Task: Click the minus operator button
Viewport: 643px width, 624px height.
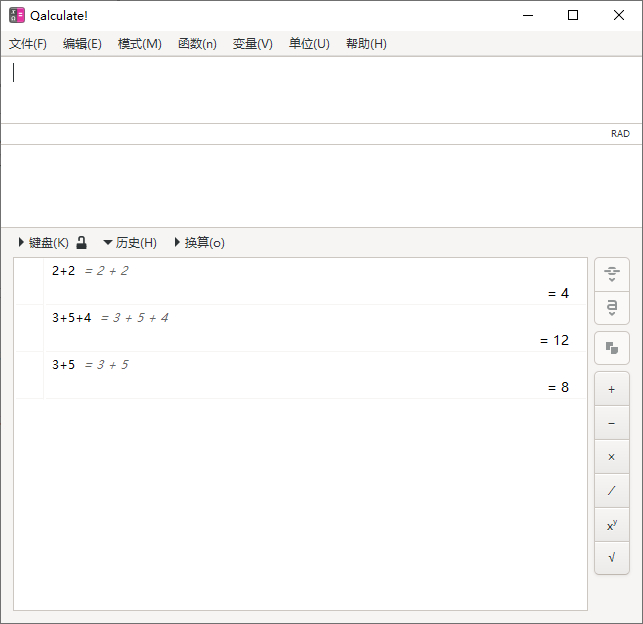Action: point(612,423)
